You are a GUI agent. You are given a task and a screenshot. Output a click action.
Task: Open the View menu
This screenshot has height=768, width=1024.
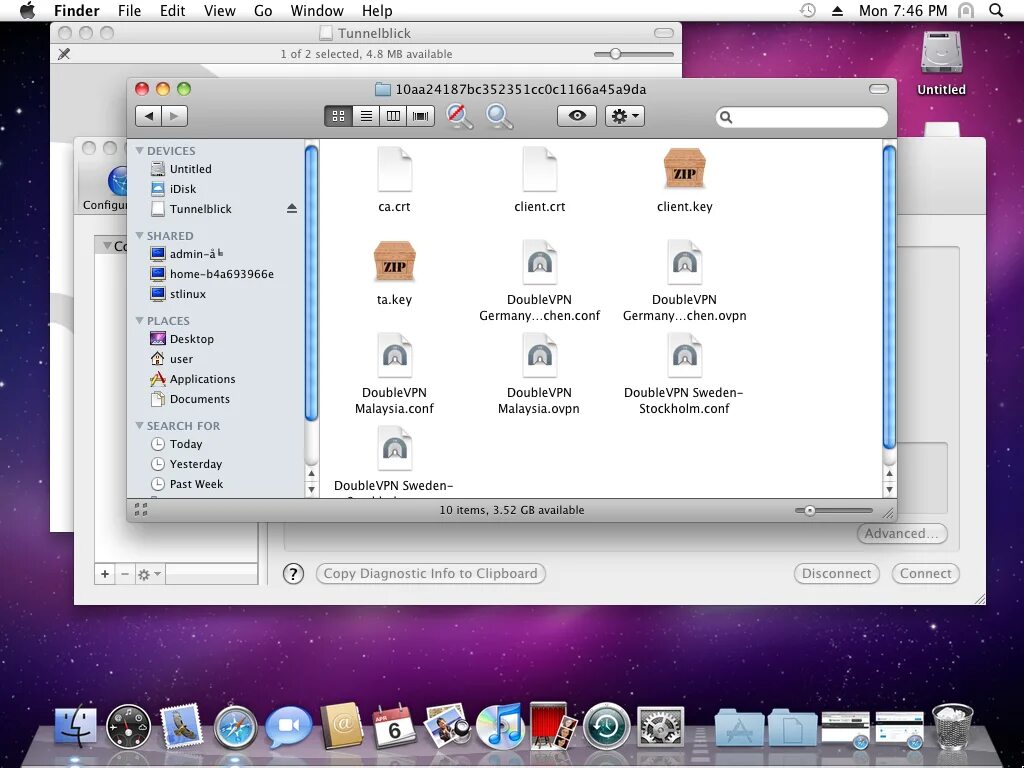(219, 10)
